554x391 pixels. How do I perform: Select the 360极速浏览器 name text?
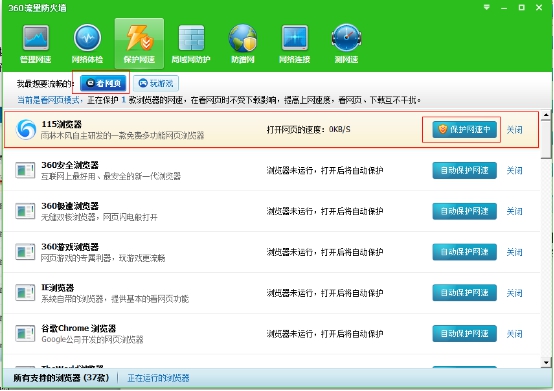(70, 206)
